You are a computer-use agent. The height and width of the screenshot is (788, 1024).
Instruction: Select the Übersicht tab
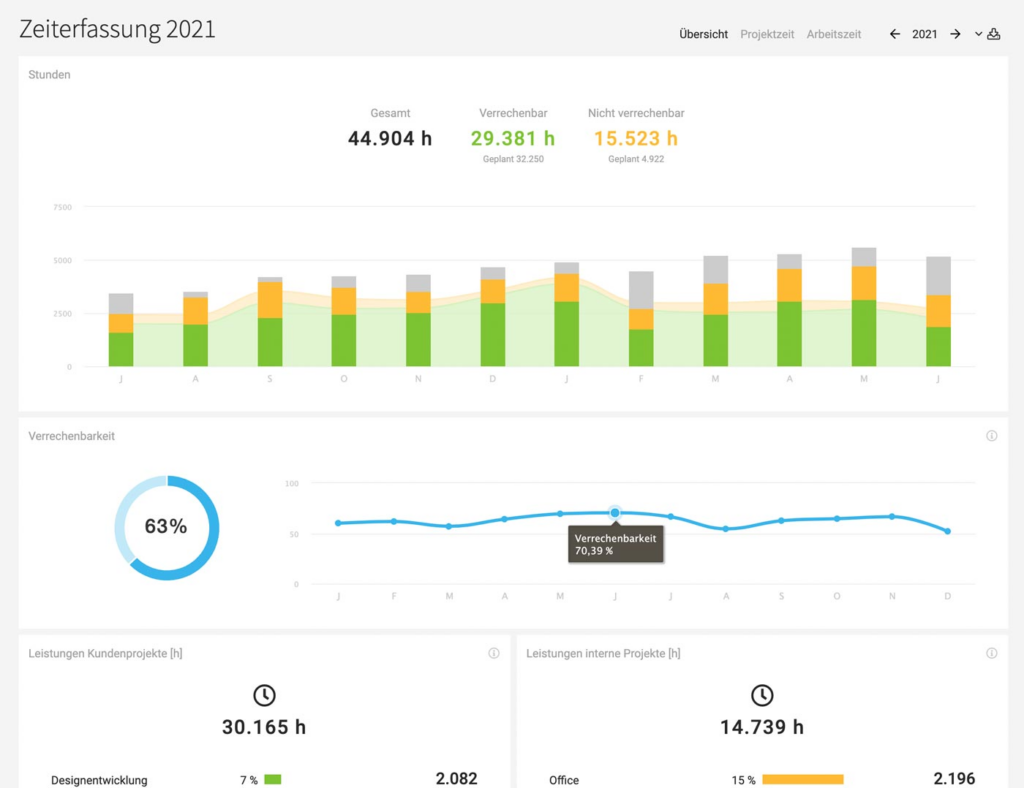[x=703, y=34]
